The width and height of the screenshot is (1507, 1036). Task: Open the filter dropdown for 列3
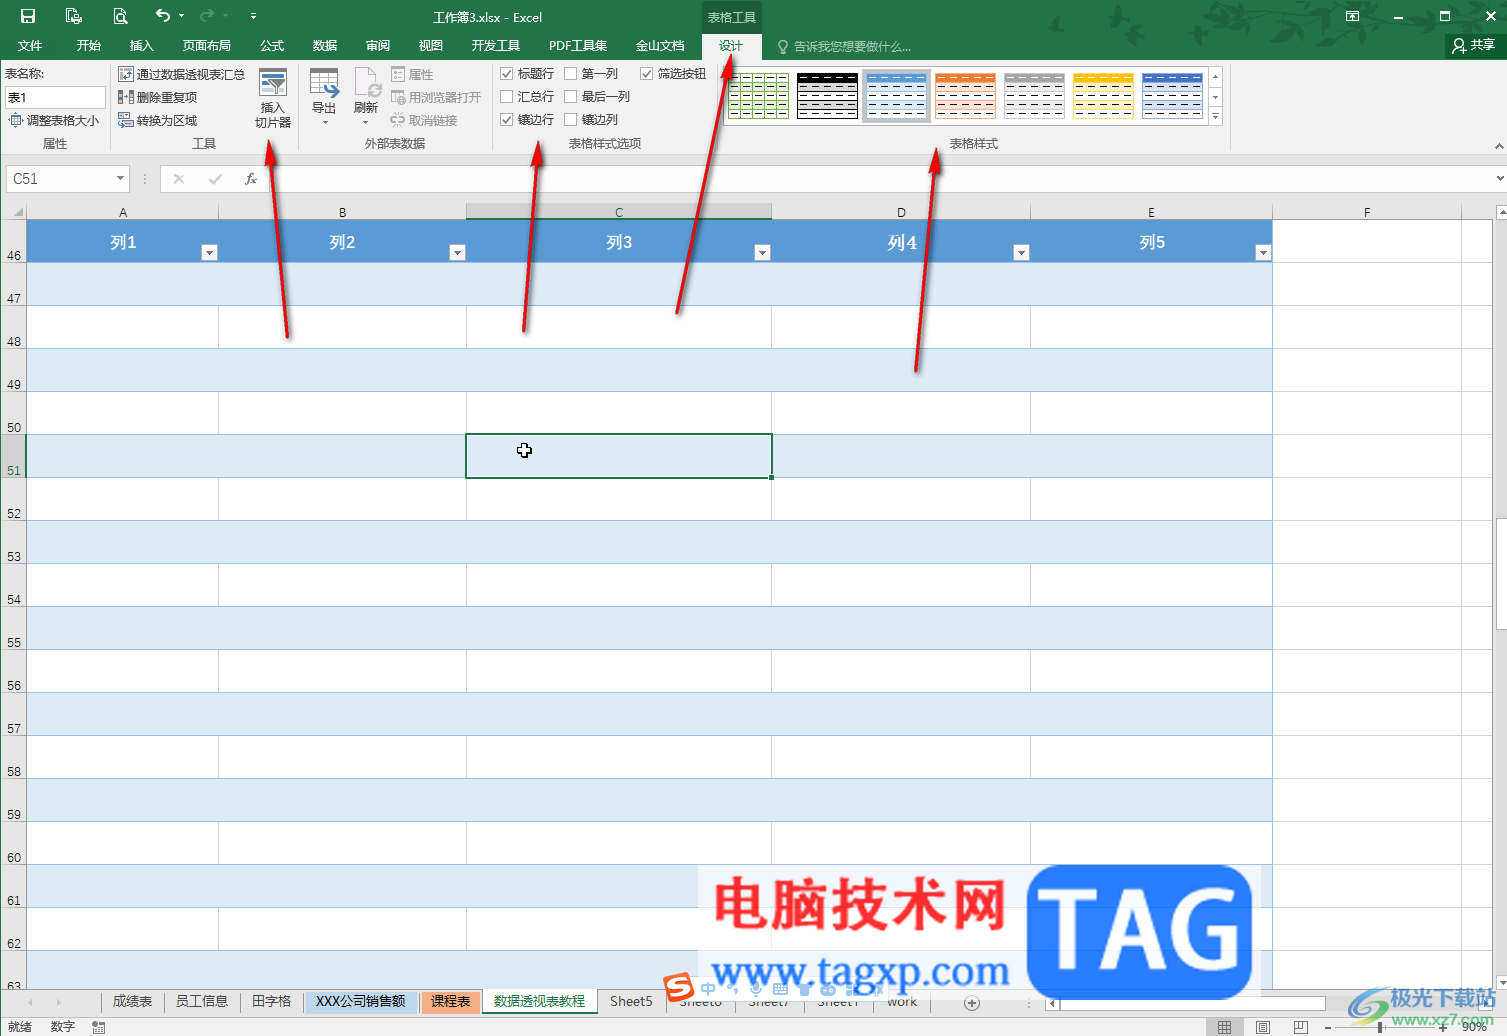(x=762, y=252)
